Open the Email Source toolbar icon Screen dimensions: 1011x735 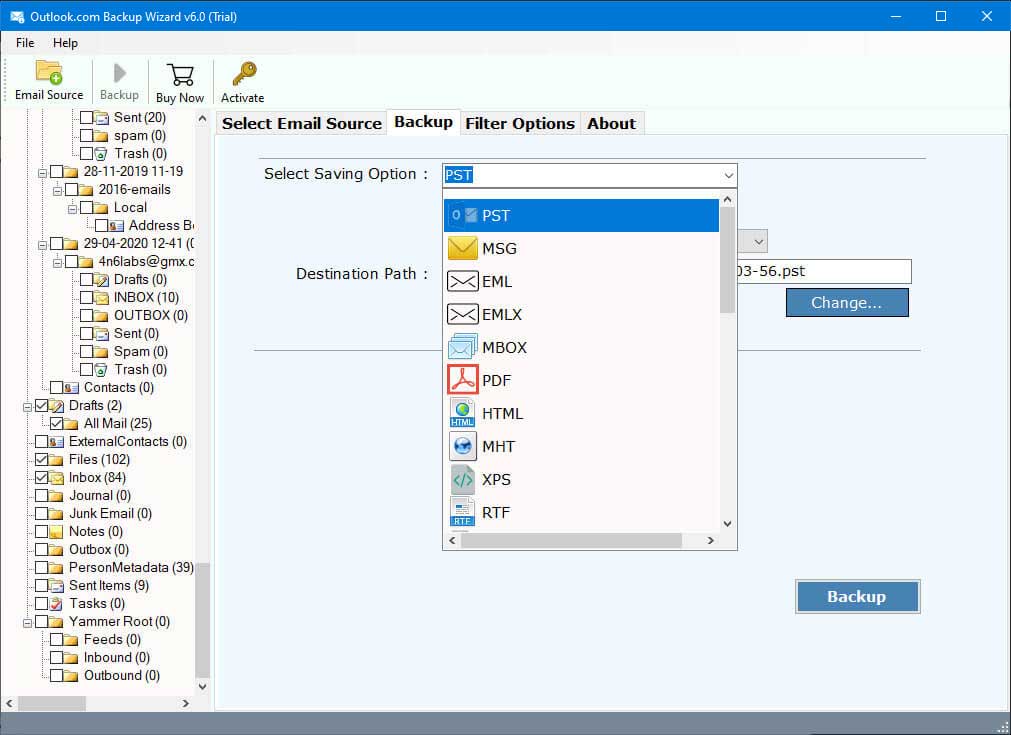pos(49,73)
